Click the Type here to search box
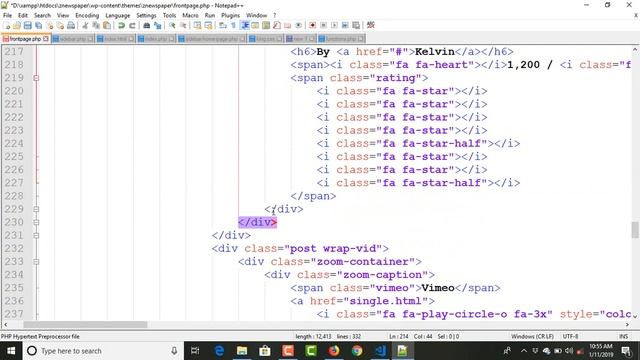This screenshot has width=640, height=360. point(102,351)
